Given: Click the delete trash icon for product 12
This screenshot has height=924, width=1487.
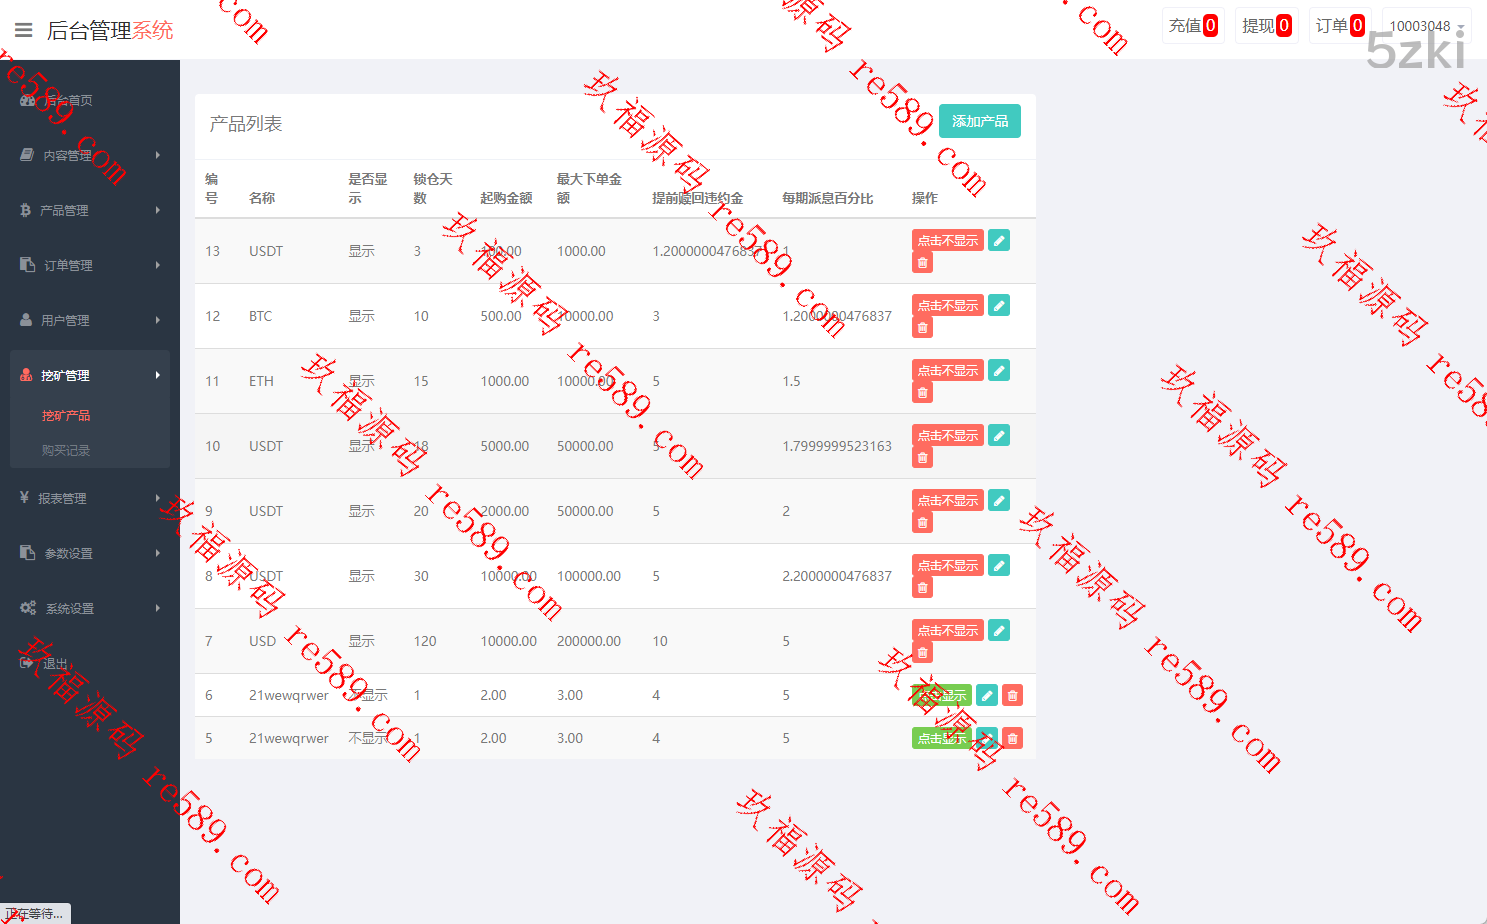Looking at the screenshot, I should point(922,328).
